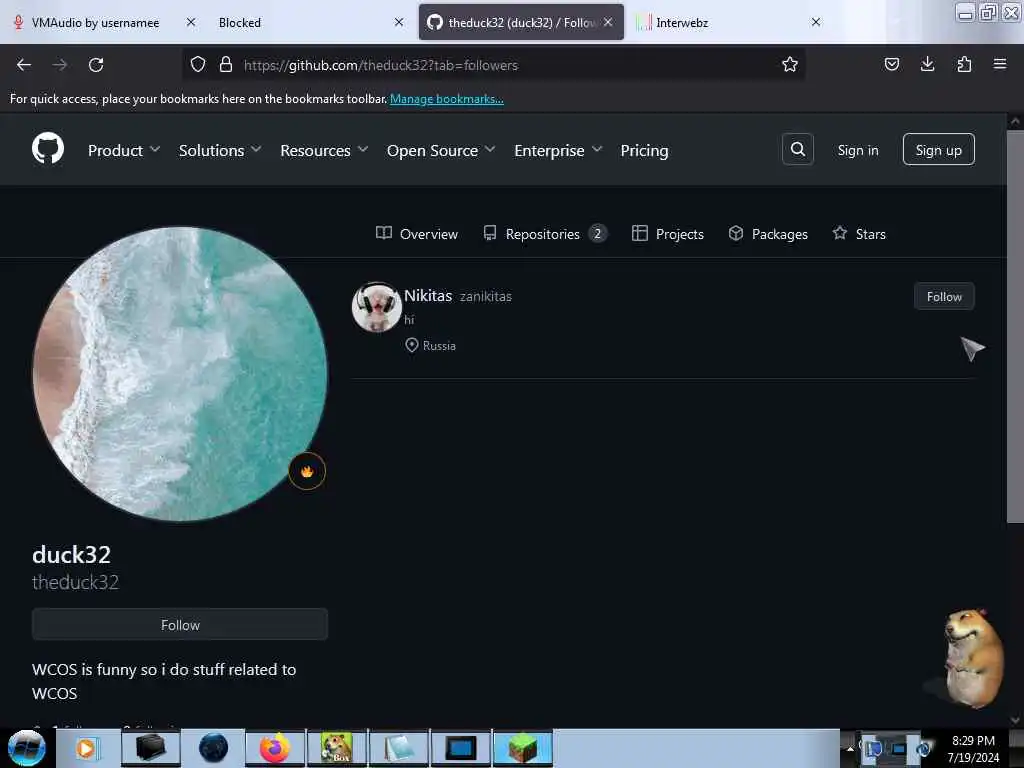Open the extensions puzzle icon

964,64
